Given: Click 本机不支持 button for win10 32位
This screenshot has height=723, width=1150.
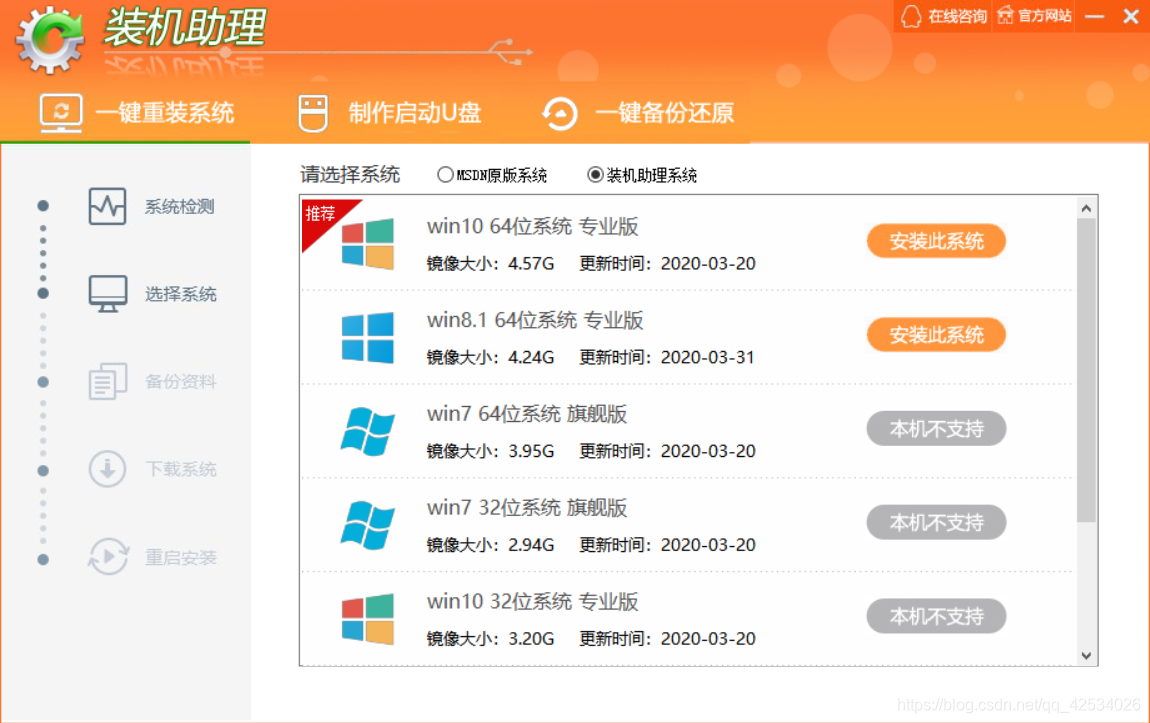Looking at the screenshot, I should point(936,617).
